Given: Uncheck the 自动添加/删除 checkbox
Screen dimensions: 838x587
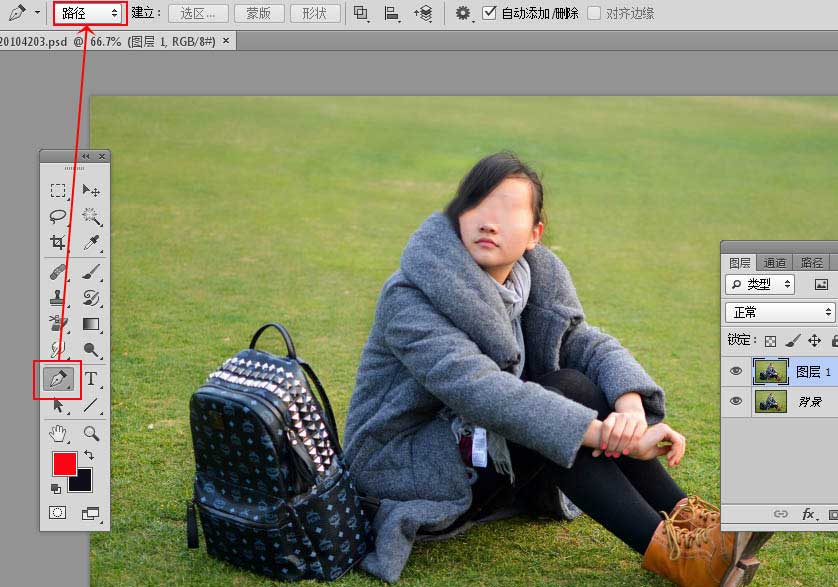Looking at the screenshot, I should pos(489,13).
